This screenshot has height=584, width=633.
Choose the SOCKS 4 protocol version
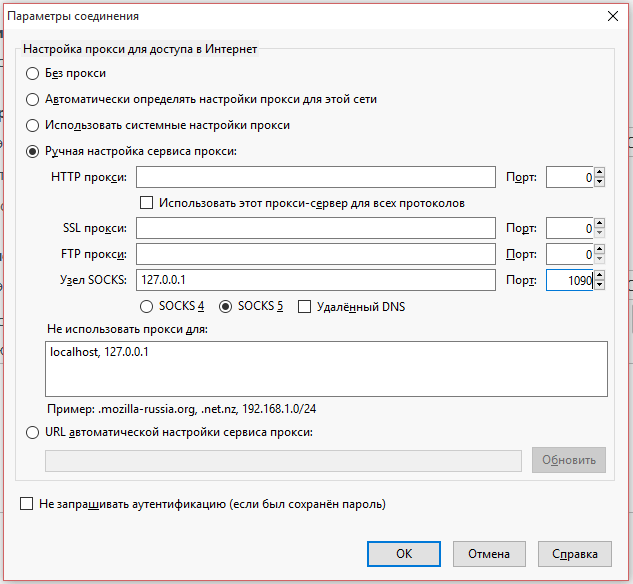pos(147,306)
